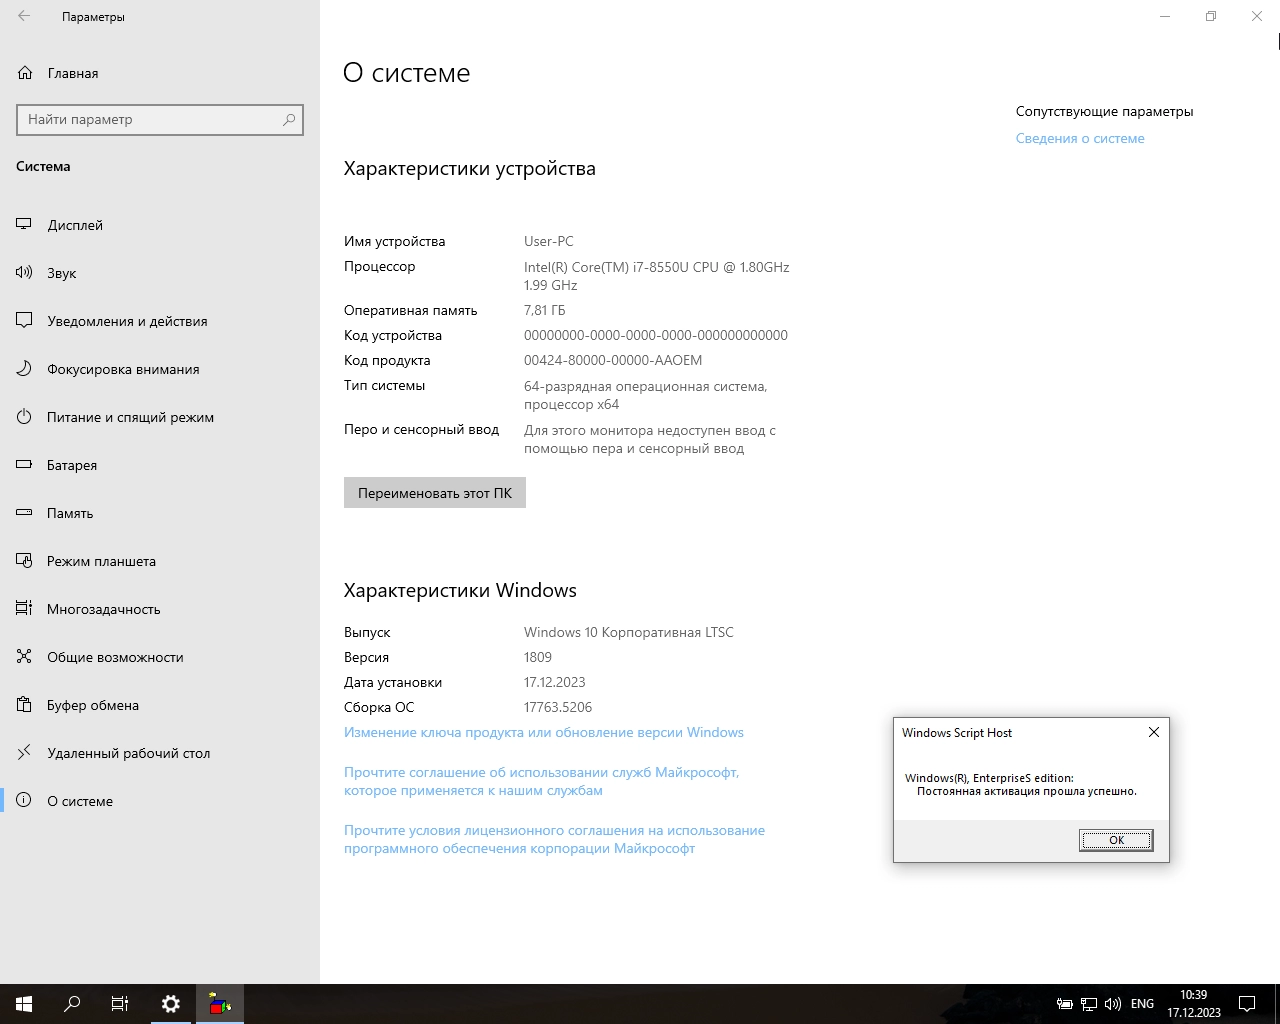Switch to Settings gear in taskbar

click(171, 1004)
